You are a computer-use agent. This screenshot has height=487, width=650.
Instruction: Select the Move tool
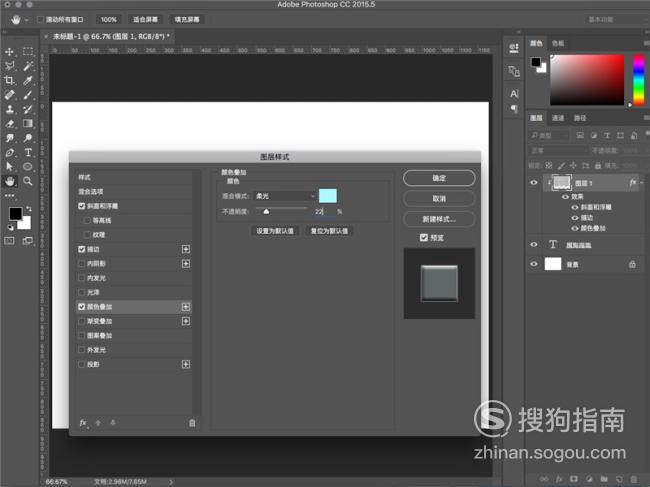[9, 51]
